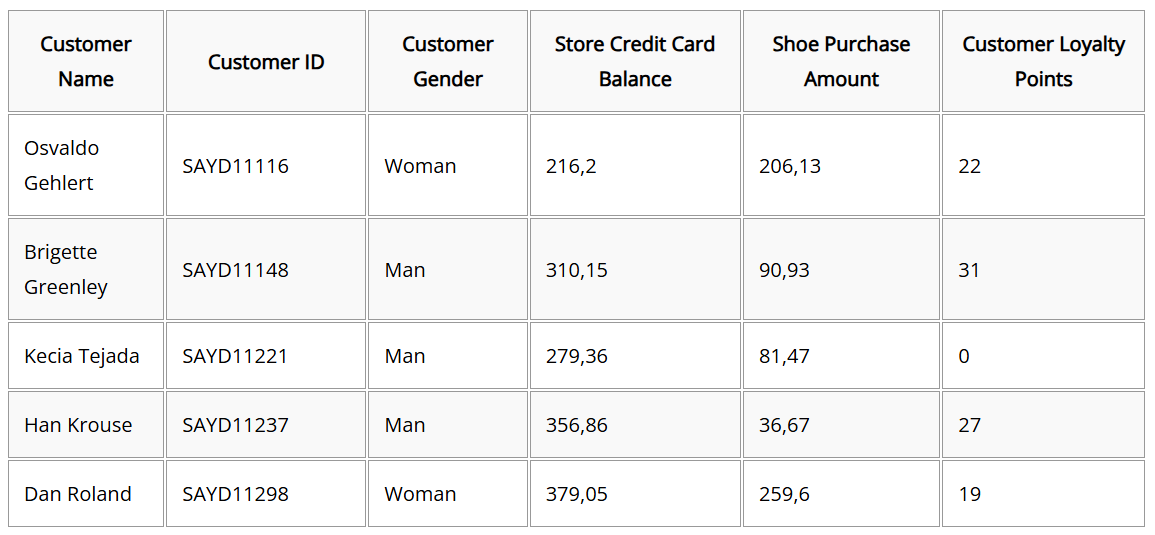Click customer ID SAYD11237
The image size is (1155, 535).
tap(236, 425)
